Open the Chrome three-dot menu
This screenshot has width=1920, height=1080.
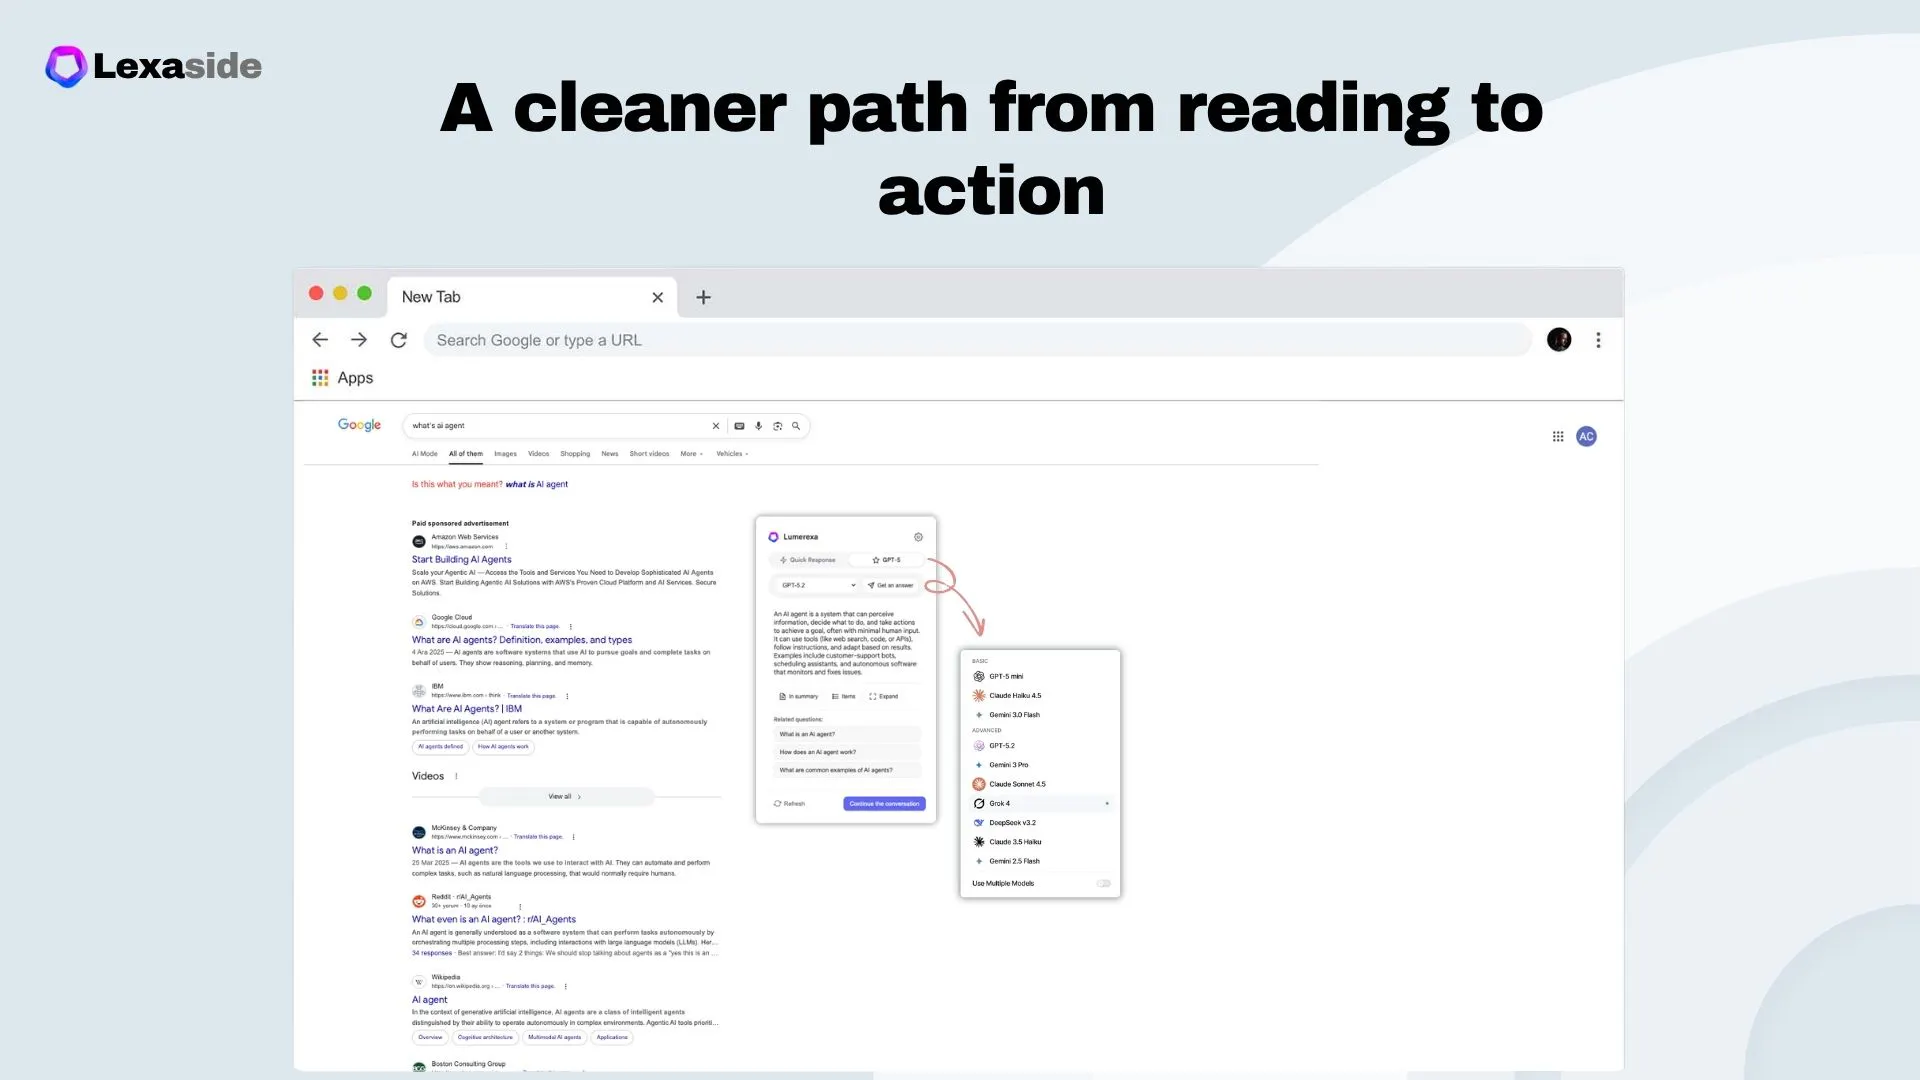pos(1598,340)
